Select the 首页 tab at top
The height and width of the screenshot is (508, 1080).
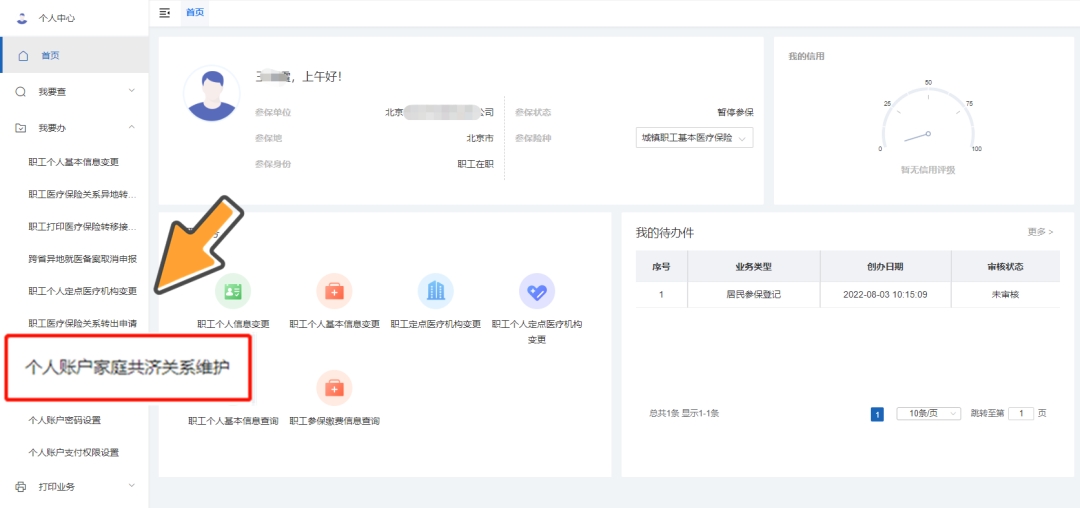(x=196, y=12)
